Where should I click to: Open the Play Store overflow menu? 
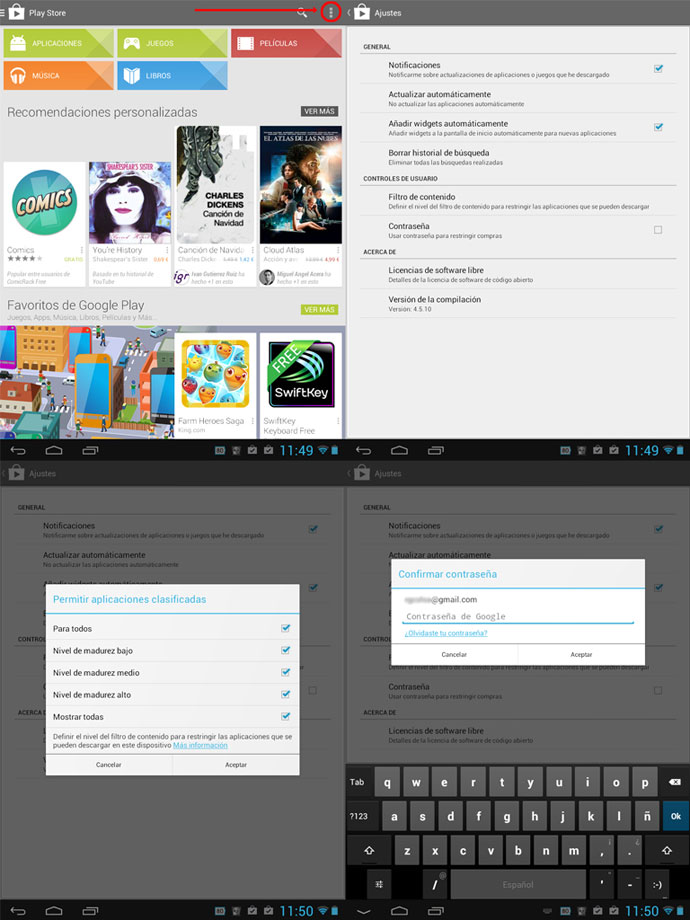331,12
